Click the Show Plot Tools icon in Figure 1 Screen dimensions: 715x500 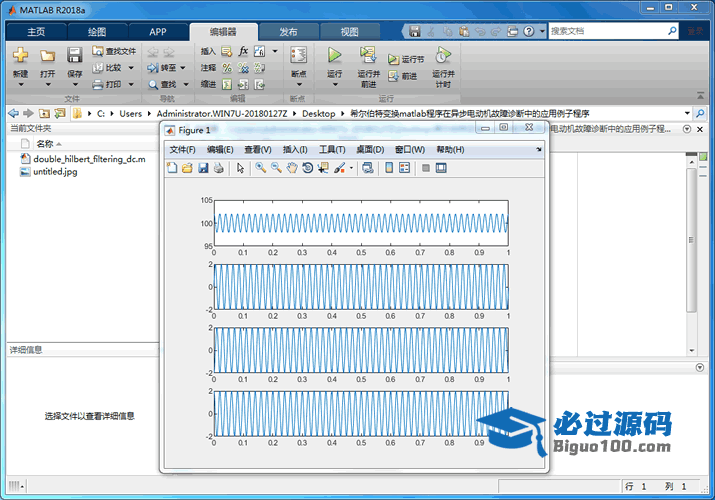point(441,168)
